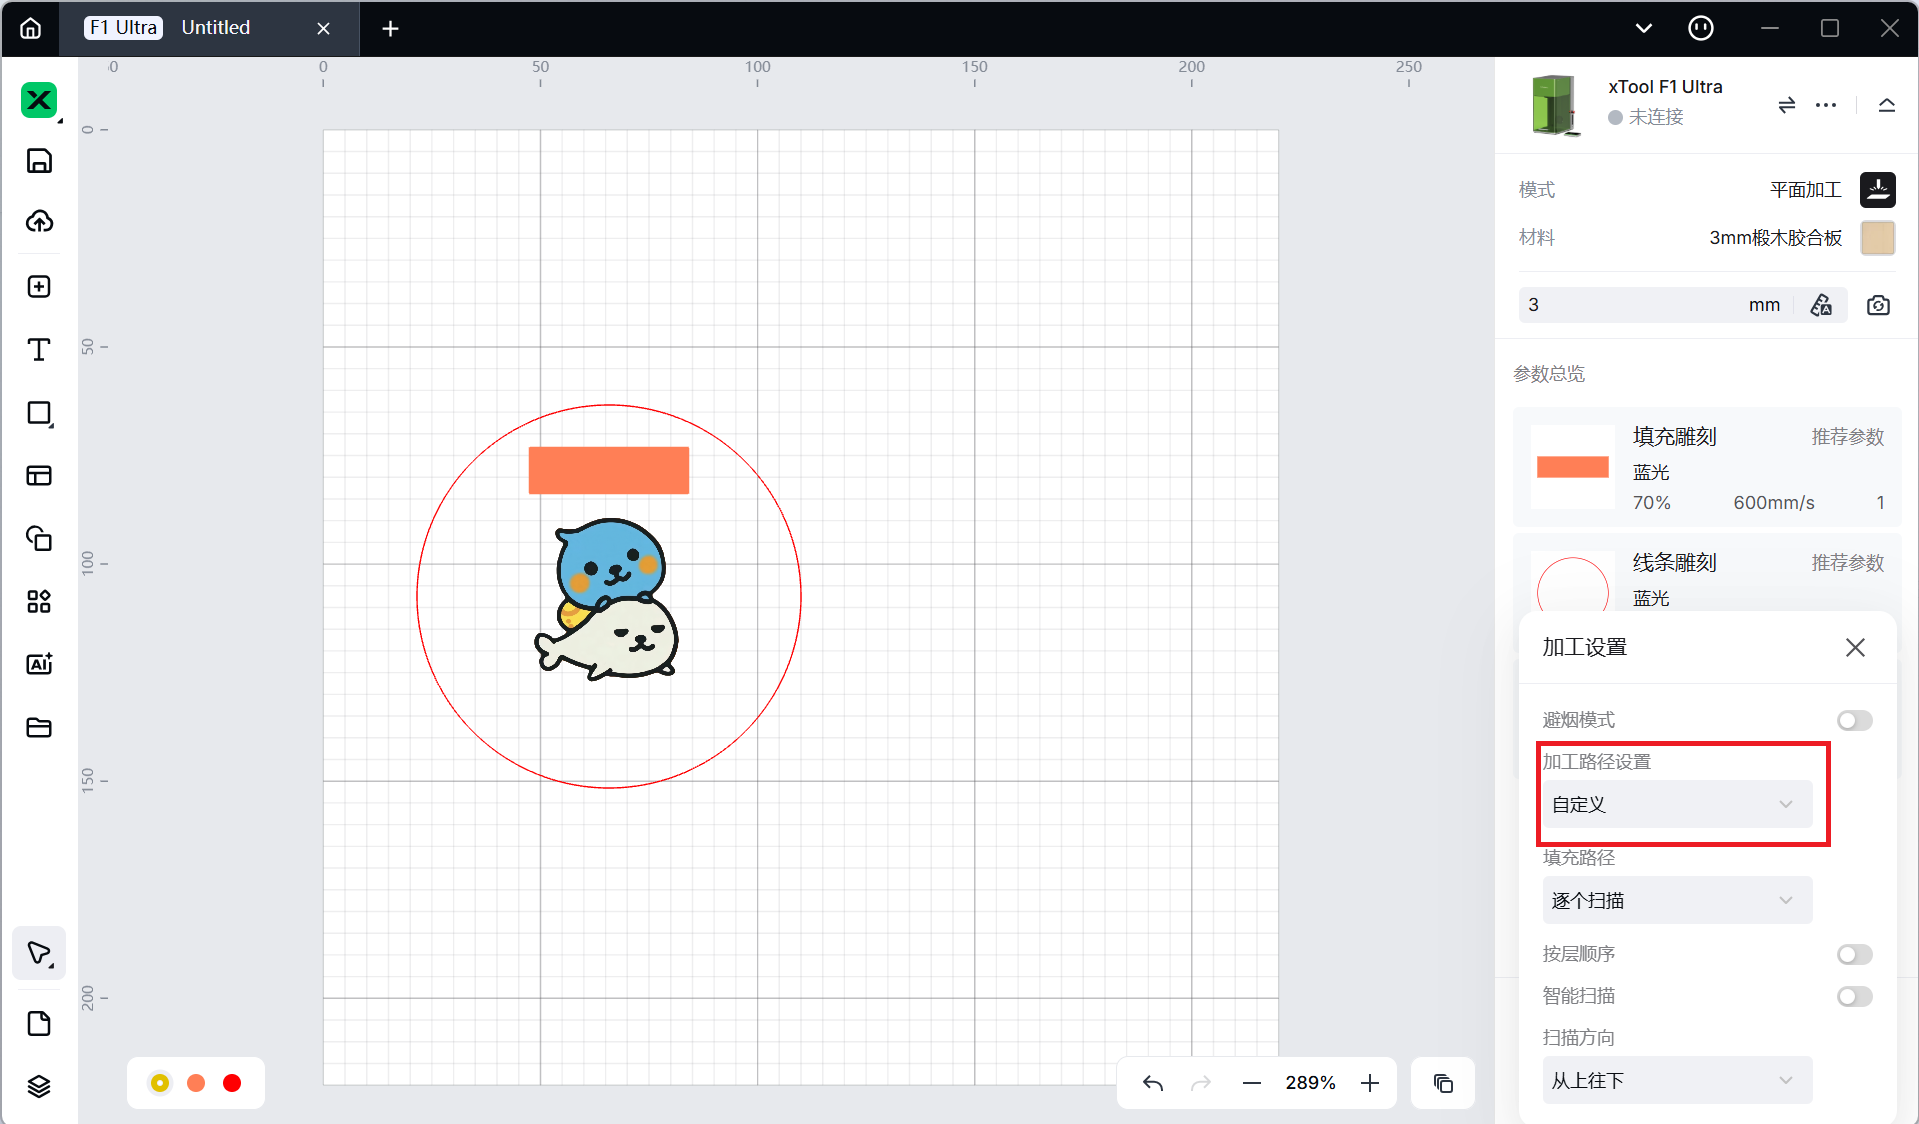
Task: Open the 扫描方向 dropdown showing 从上往下
Action: (x=1676, y=1080)
